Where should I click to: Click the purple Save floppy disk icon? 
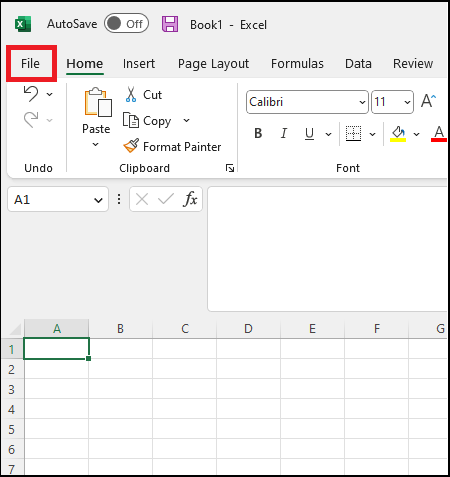170,24
